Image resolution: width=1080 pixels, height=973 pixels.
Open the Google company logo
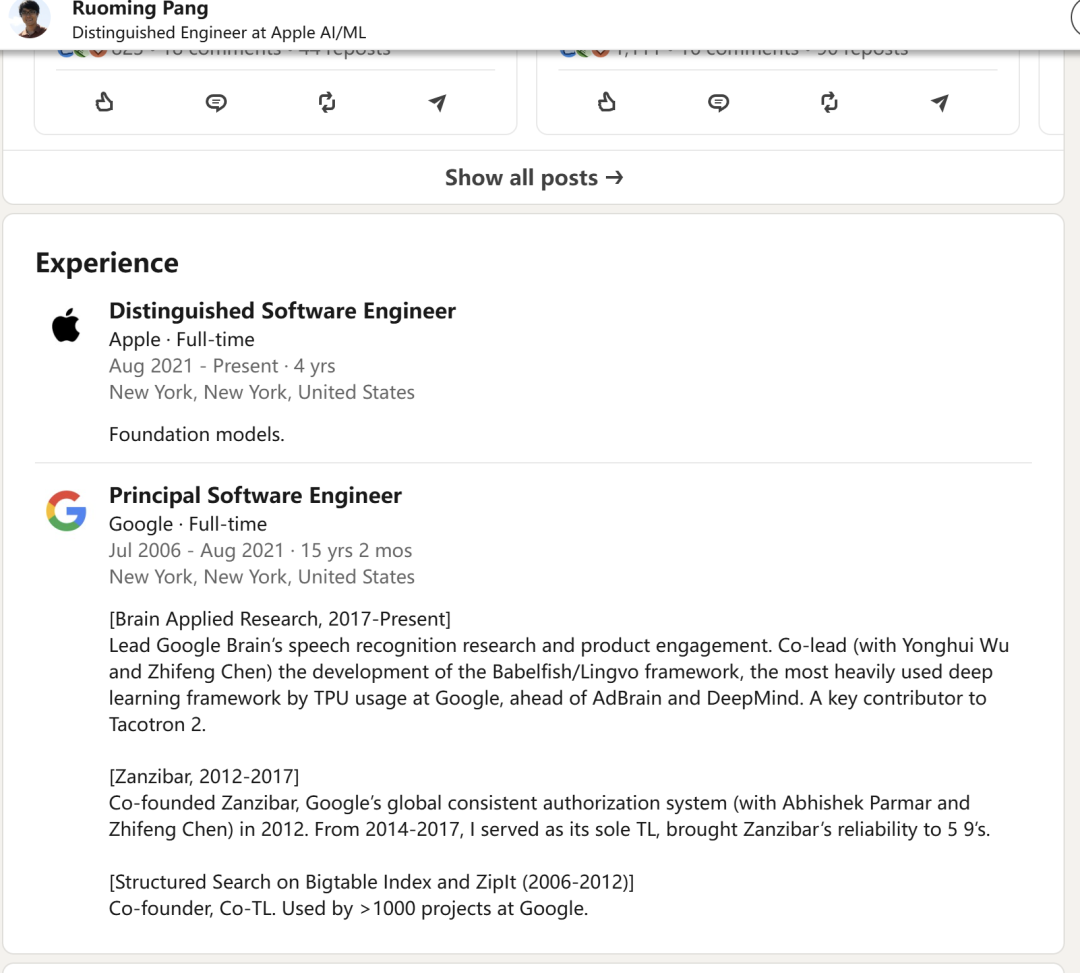(x=66, y=510)
